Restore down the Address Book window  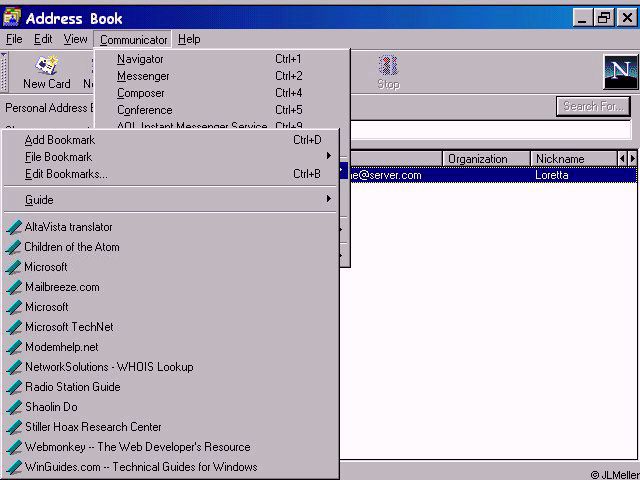tap(604, 18)
